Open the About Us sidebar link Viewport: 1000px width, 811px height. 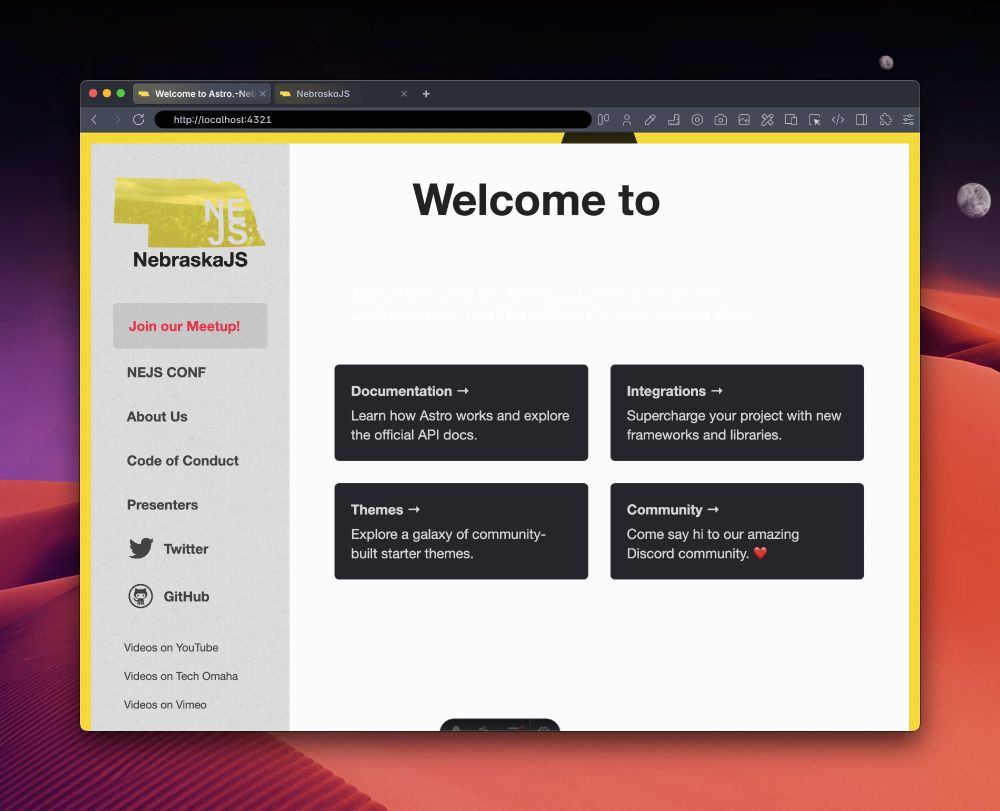(x=157, y=416)
